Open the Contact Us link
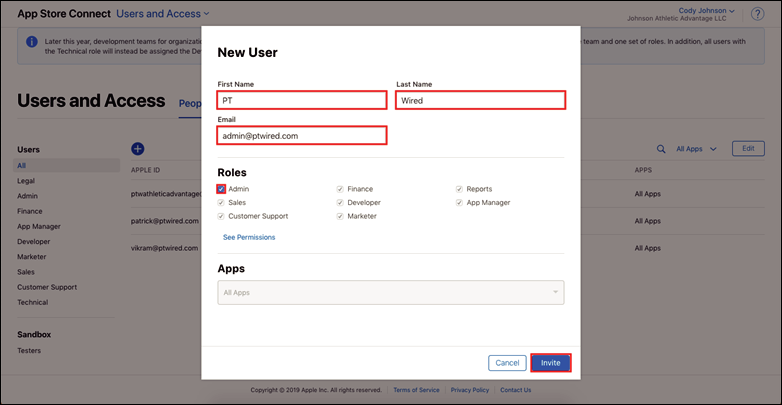782x405 pixels. [x=516, y=390]
